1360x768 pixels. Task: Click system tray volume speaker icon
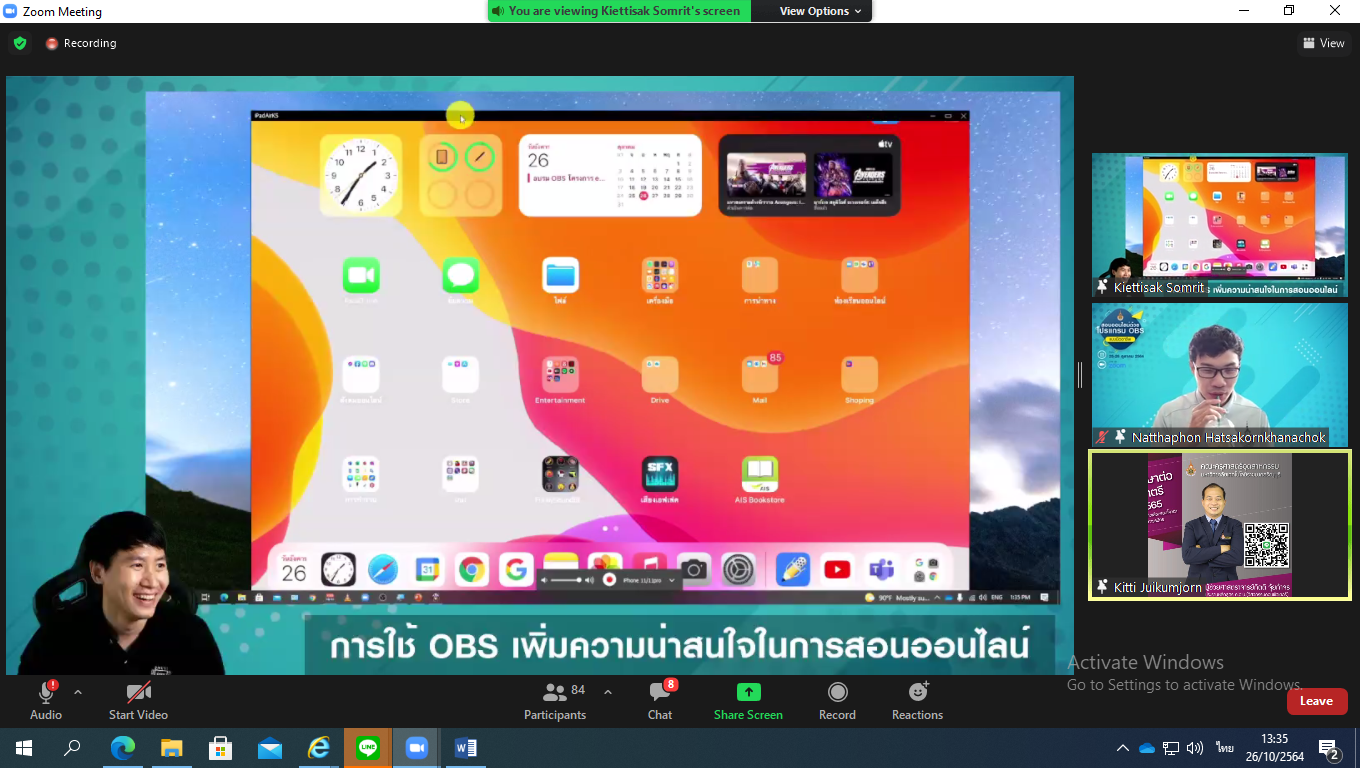tap(1195, 748)
